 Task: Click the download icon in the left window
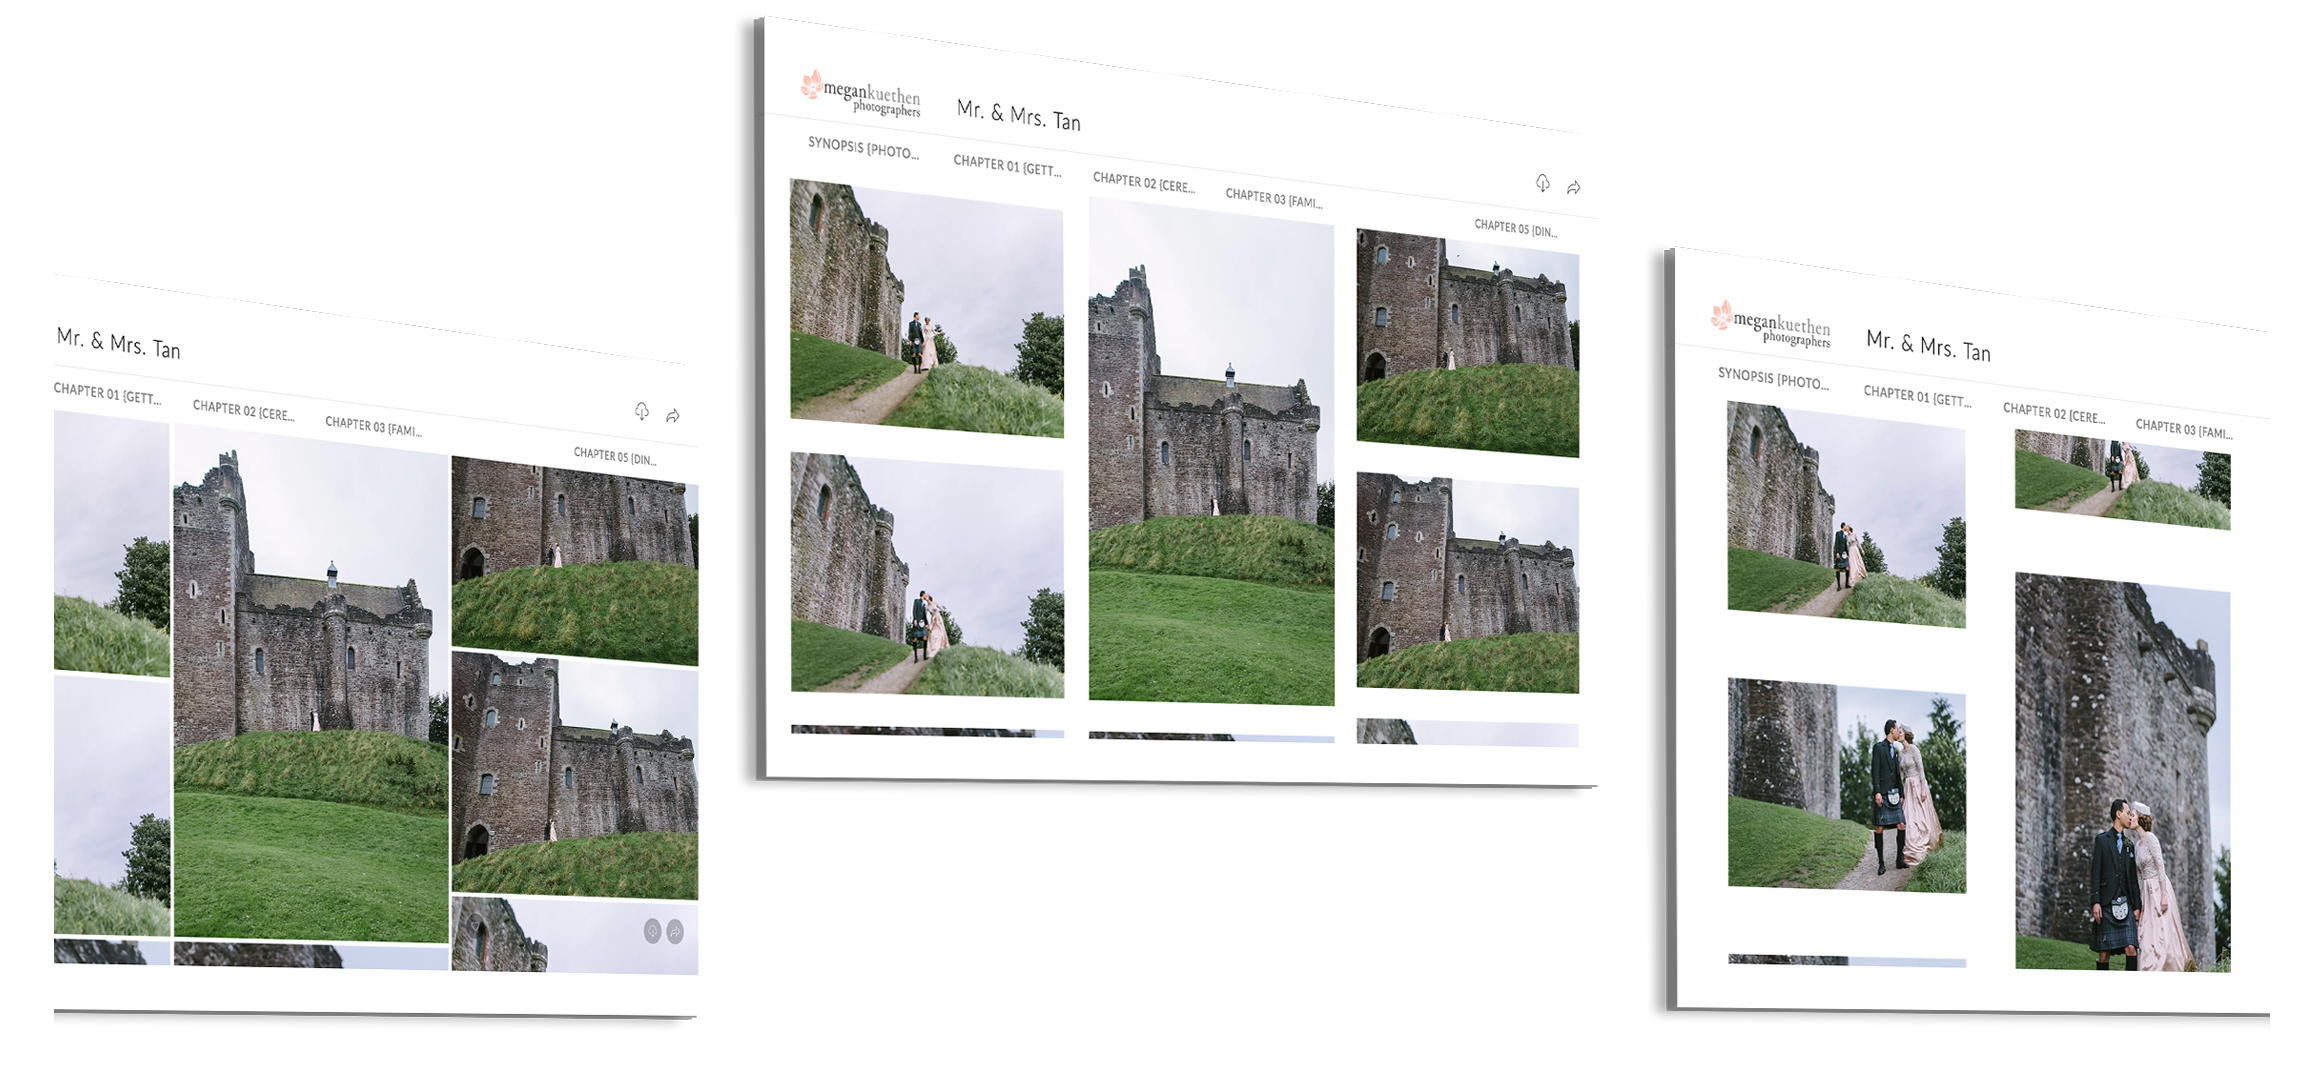click(x=642, y=411)
